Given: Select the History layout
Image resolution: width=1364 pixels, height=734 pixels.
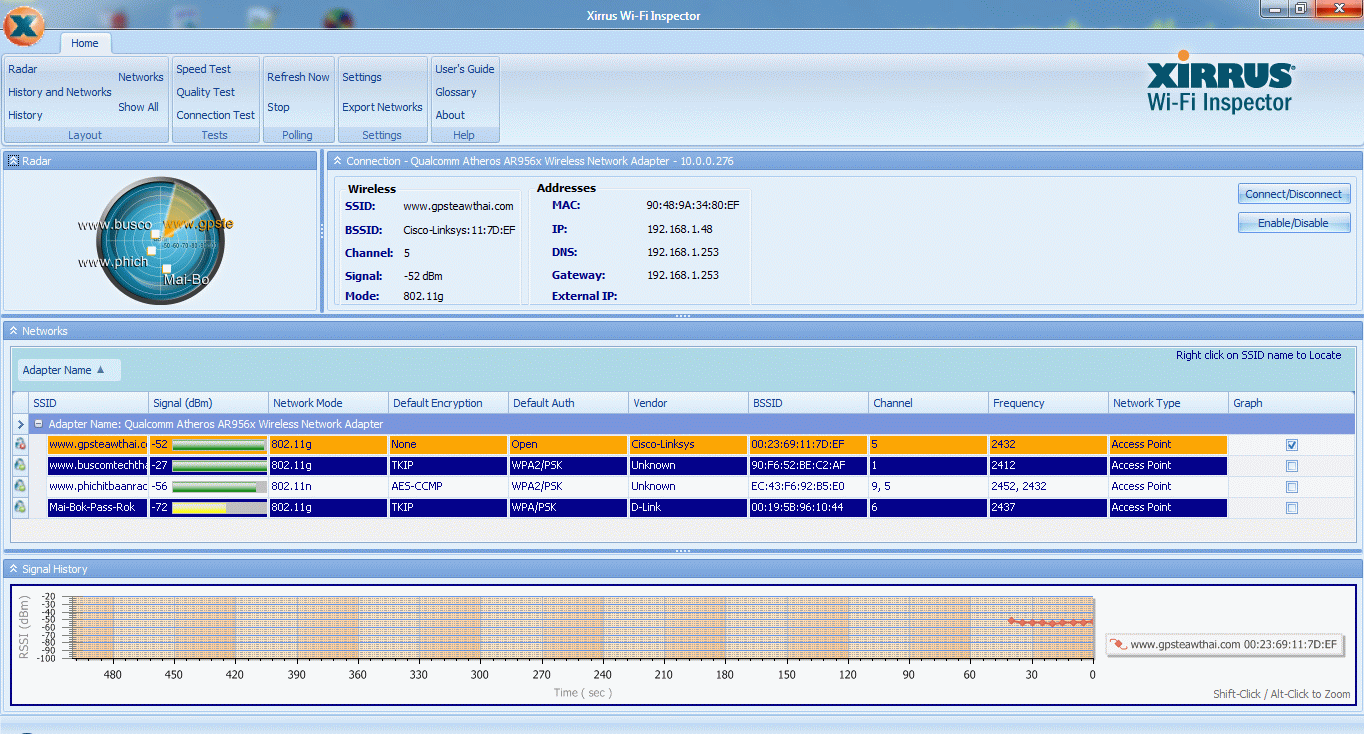Looking at the screenshot, I should click(26, 115).
